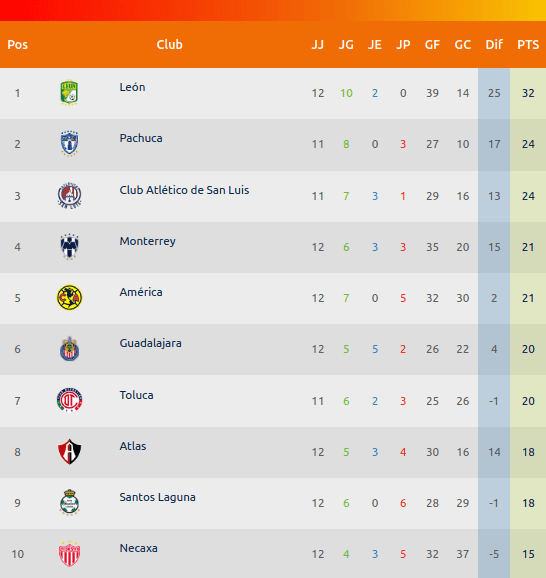Click the León club crest icon
This screenshot has width=546, height=578.
pyautogui.click(x=69, y=93)
